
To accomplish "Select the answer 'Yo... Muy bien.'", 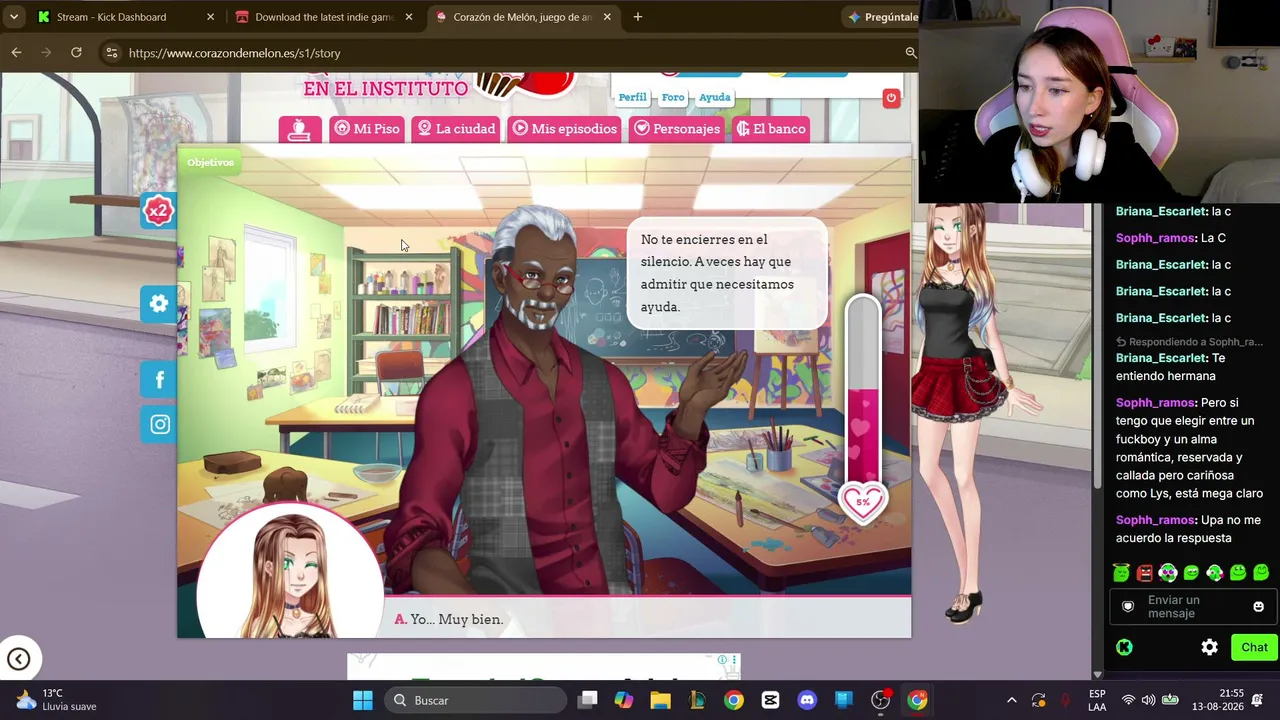I will pyautogui.click(x=448, y=620).
